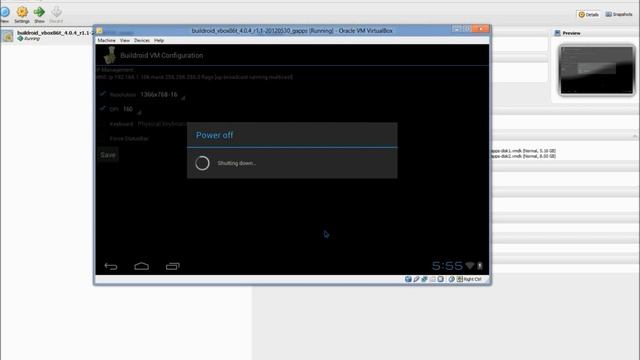Click the VM window title bar icon
Image resolution: width=640 pixels, height=360 pixels.
coord(99,31)
